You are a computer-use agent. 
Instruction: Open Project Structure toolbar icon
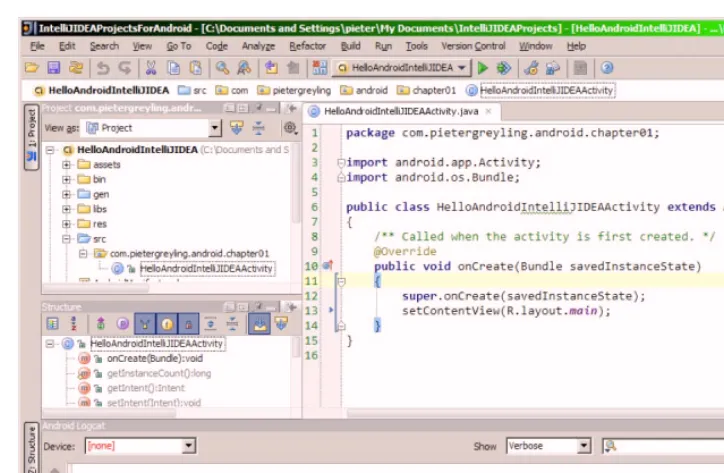[x=552, y=68]
